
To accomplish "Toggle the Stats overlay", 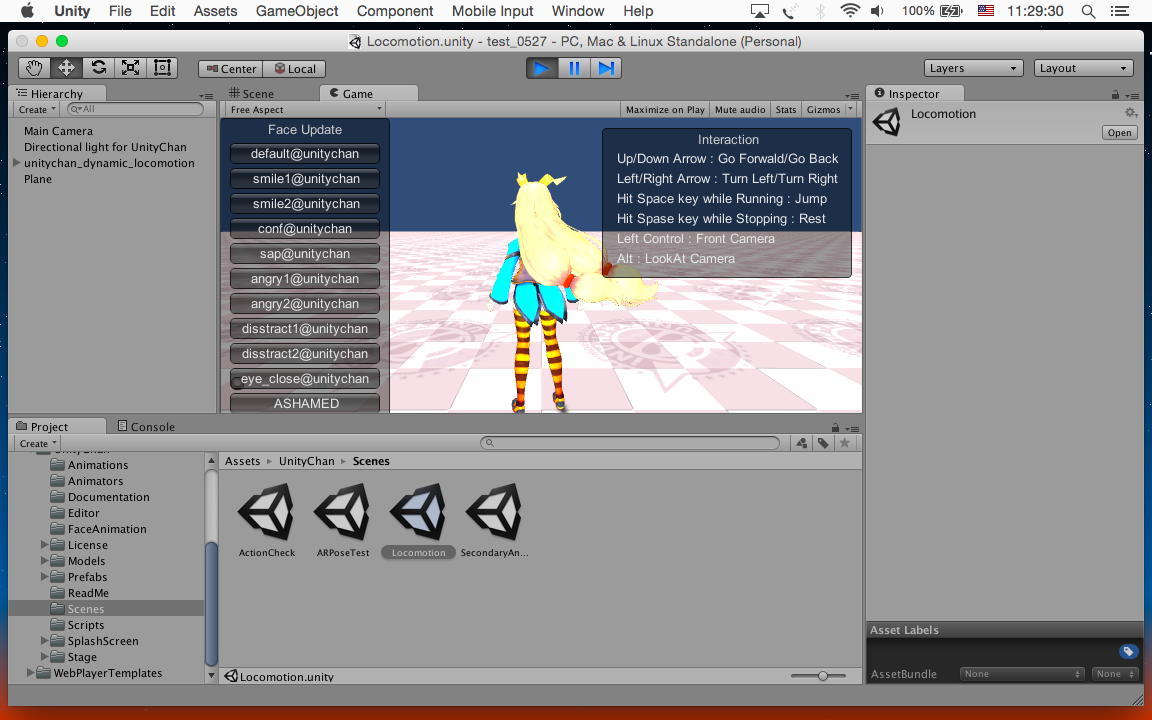I will click(785, 109).
